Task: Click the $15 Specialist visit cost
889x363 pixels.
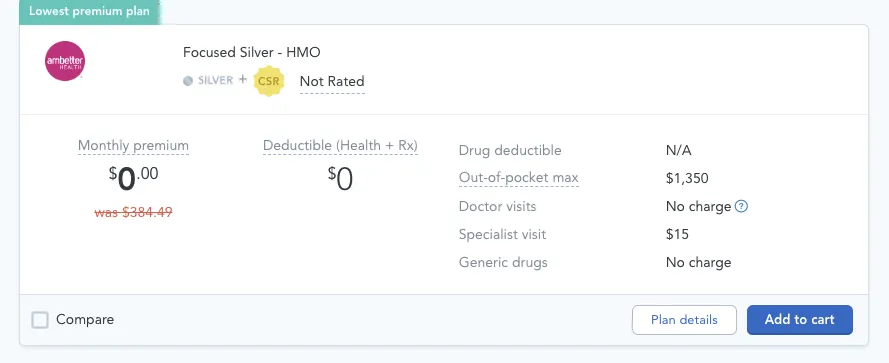Action: 678,234
